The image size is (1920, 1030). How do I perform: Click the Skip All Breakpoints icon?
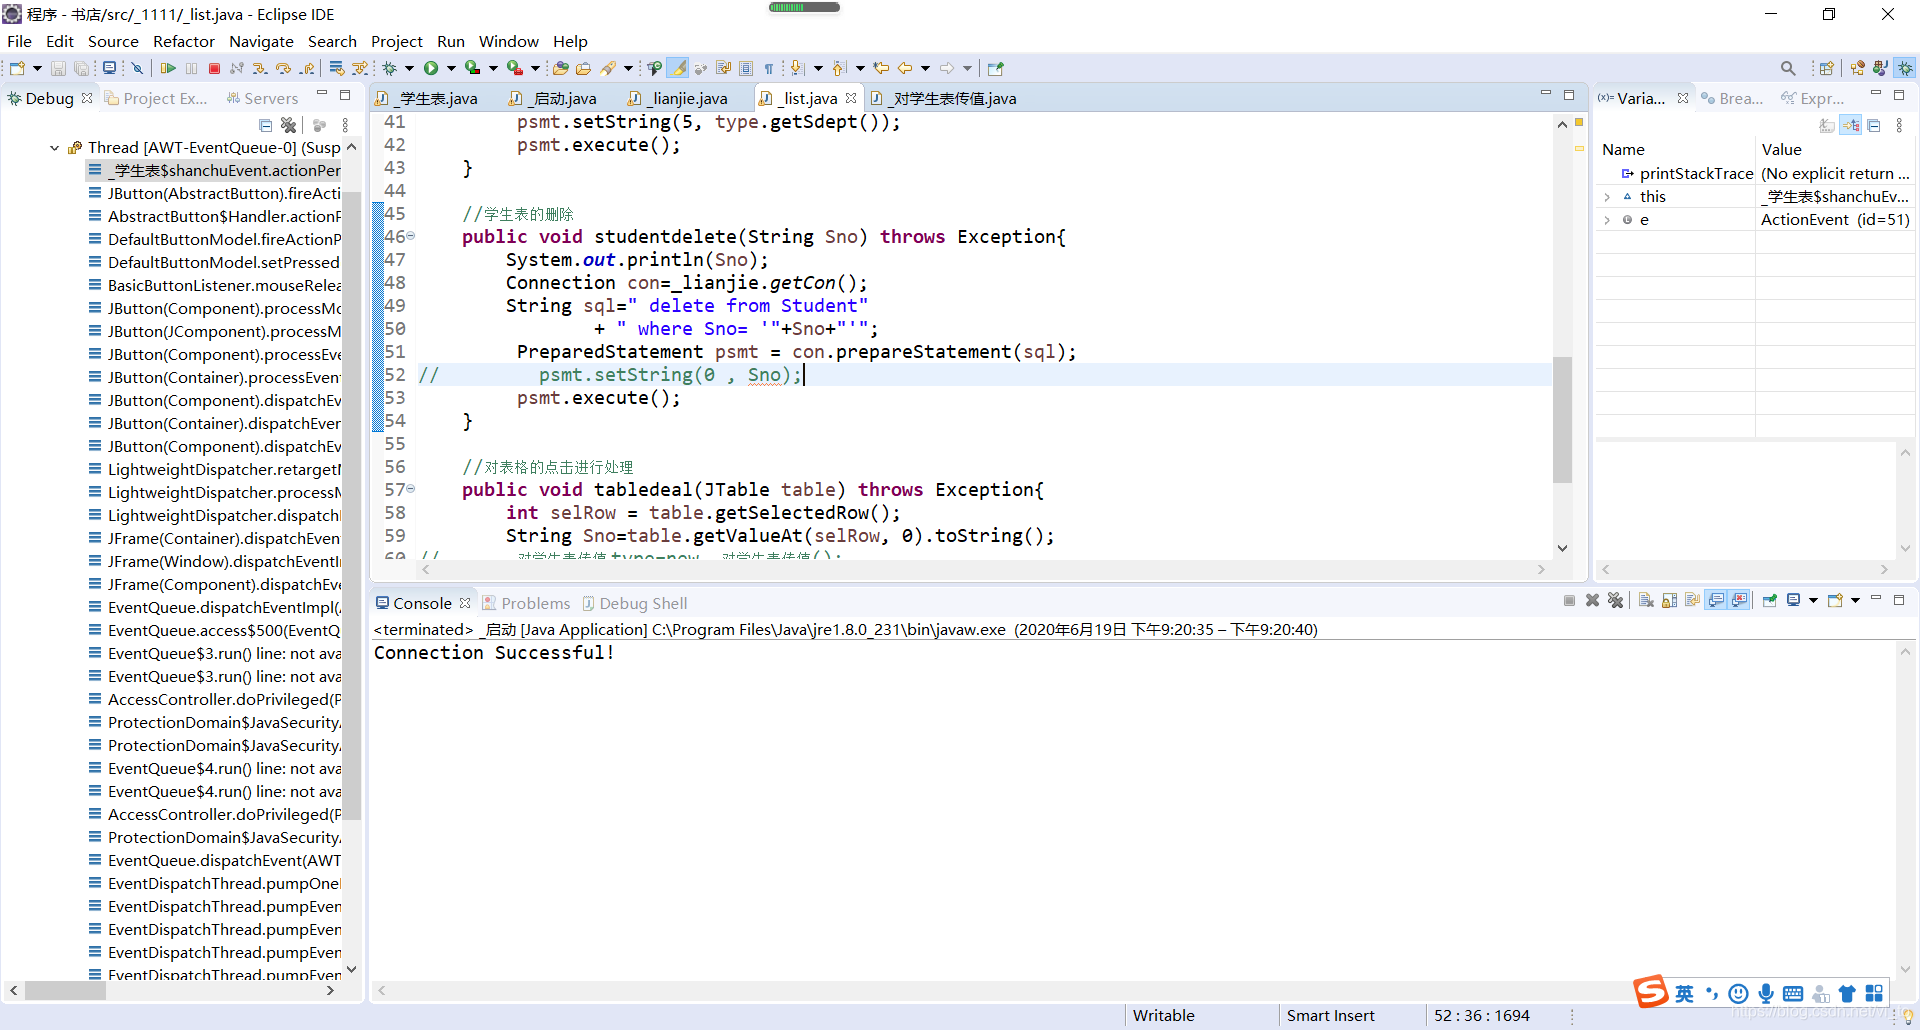138,68
